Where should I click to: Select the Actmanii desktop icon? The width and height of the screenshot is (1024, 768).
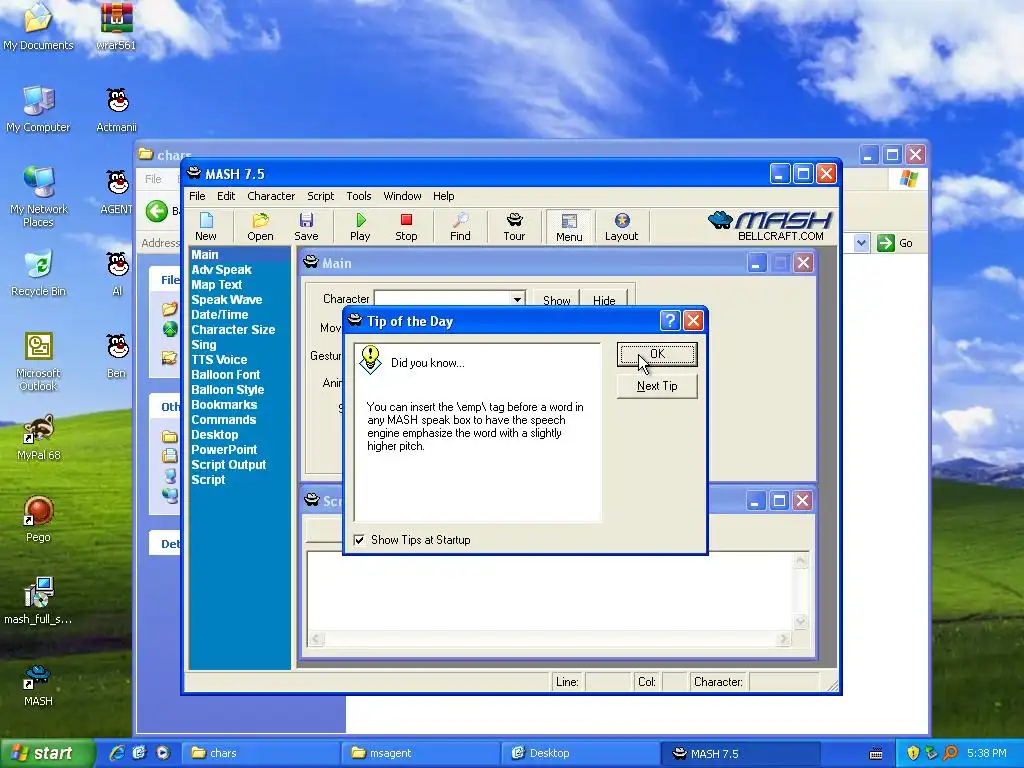coord(116,109)
